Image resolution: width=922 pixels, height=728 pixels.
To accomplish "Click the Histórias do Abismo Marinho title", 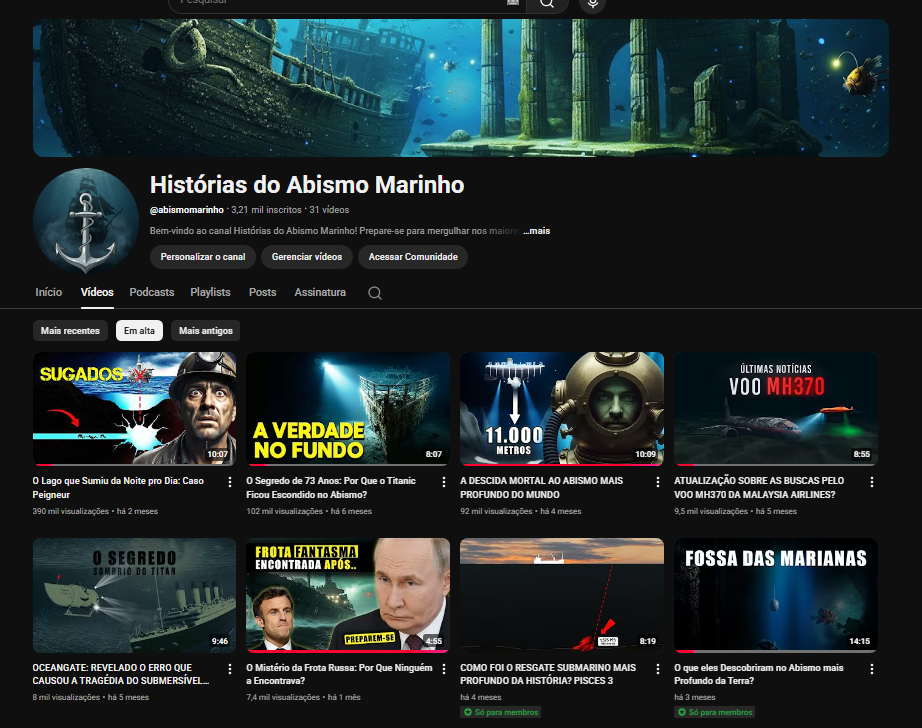I will (x=307, y=185).
